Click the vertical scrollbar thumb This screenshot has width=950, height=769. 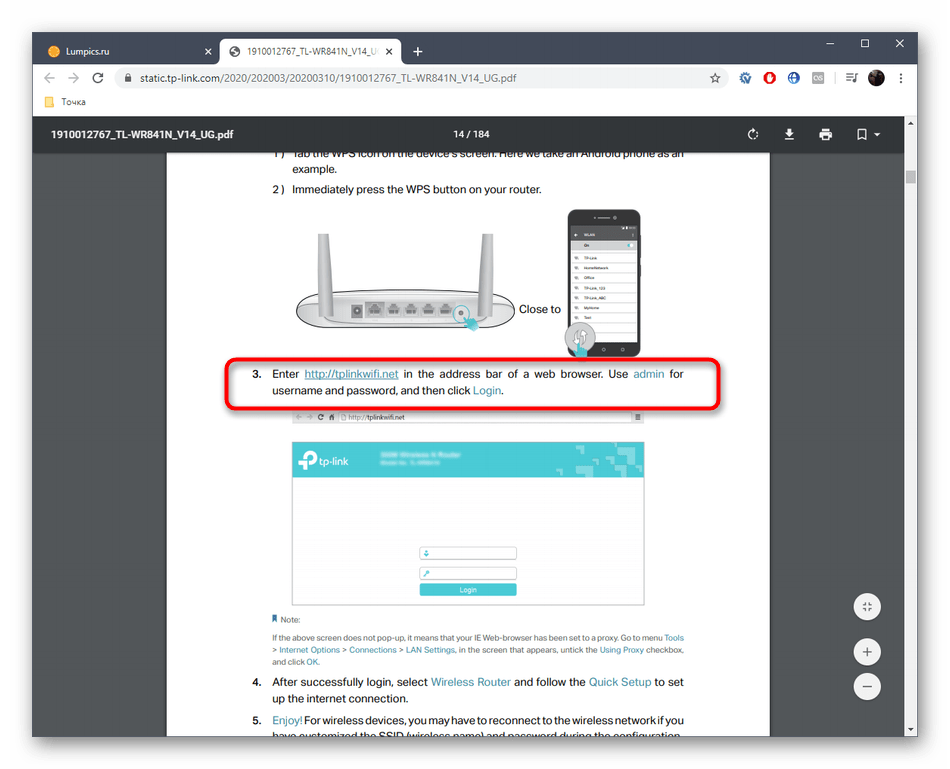pyautogui.click(x=910, y=177)
